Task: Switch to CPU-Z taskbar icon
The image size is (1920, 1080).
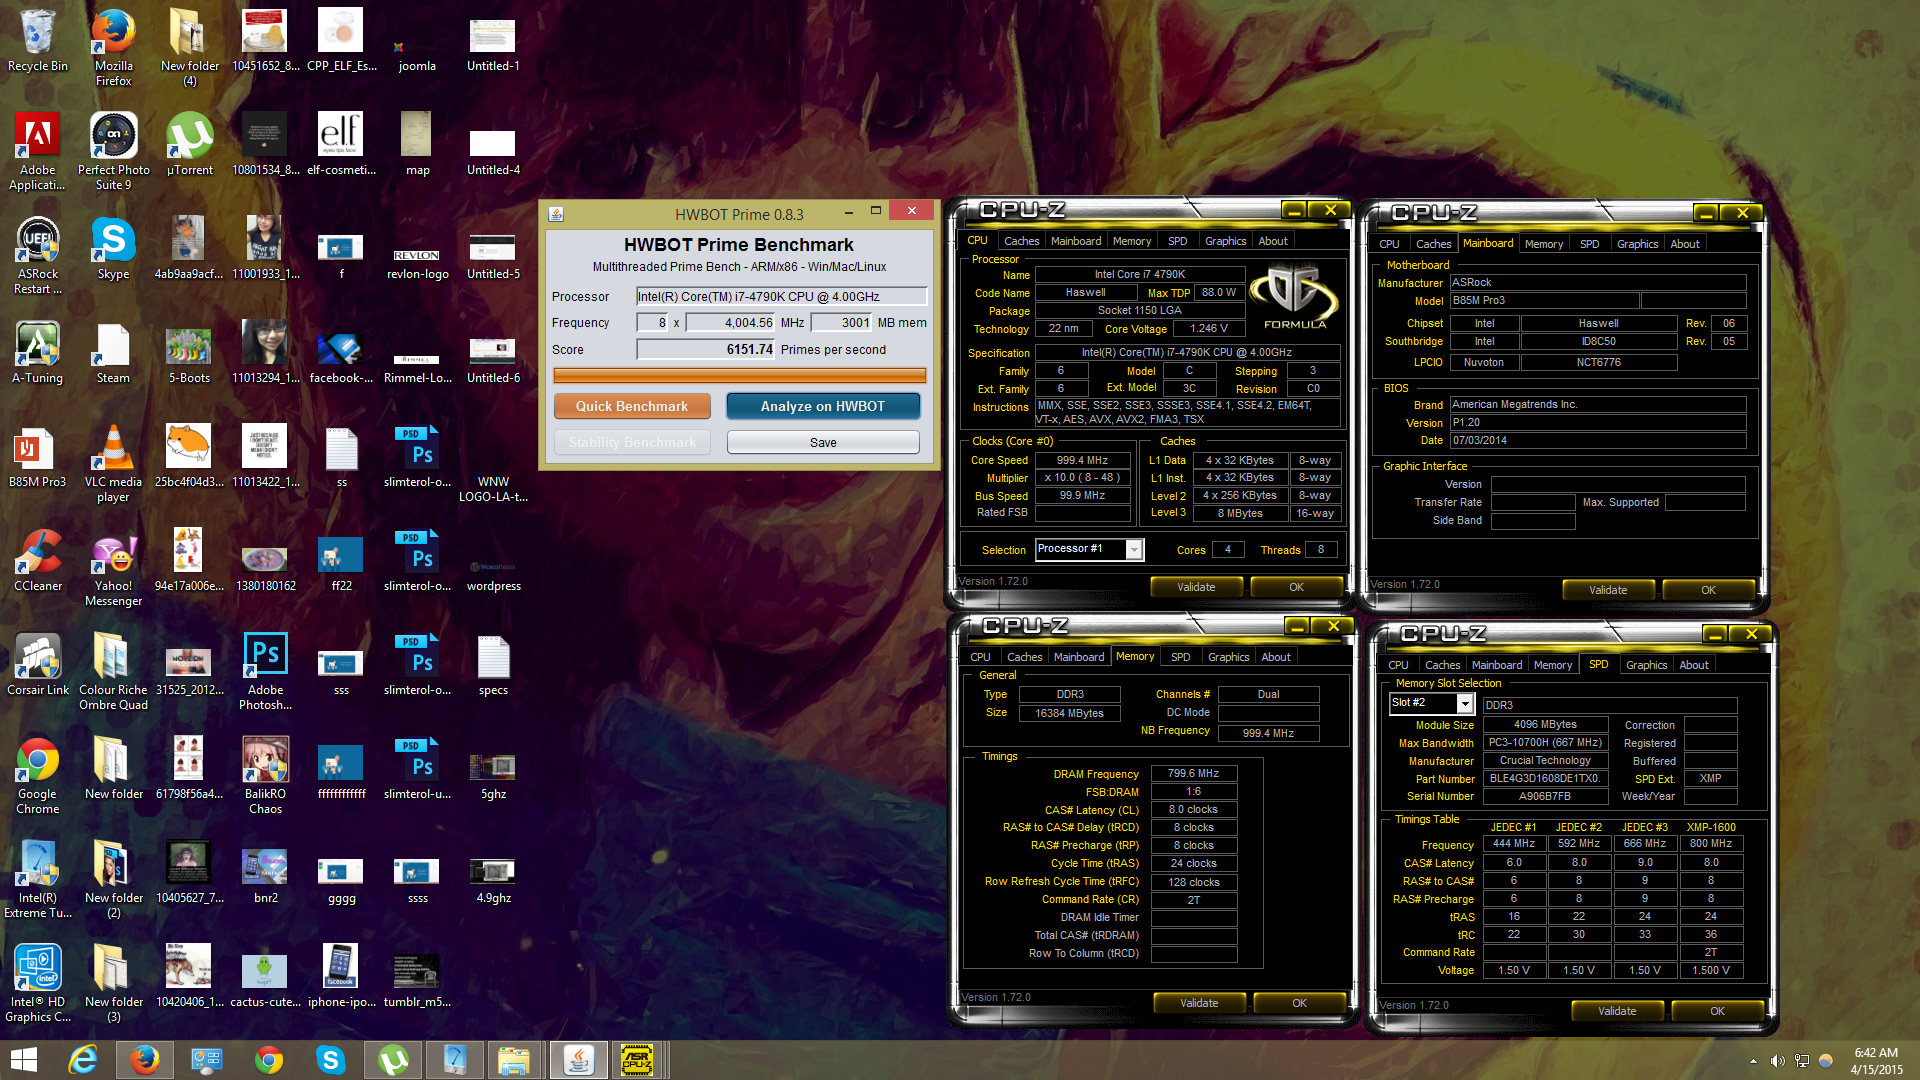Action: pyautogui.click(x=637, y=1060)
